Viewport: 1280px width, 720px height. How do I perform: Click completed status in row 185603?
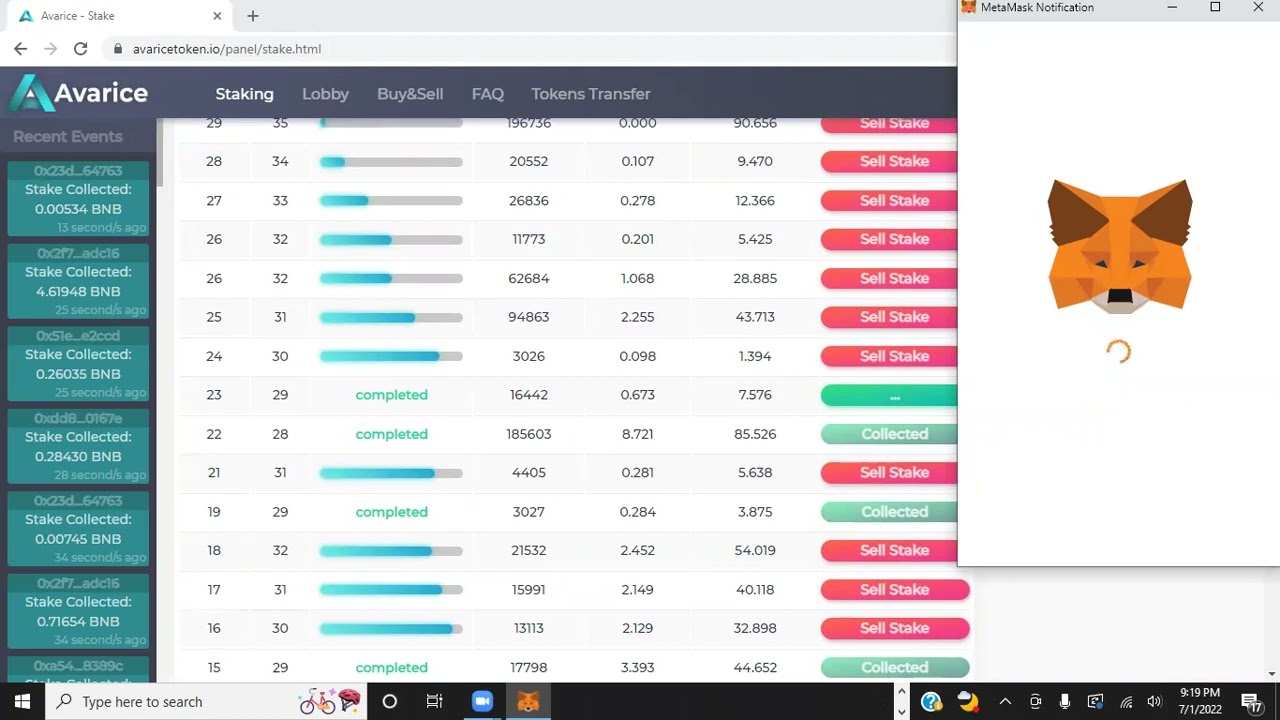click(x=391, y=434)
